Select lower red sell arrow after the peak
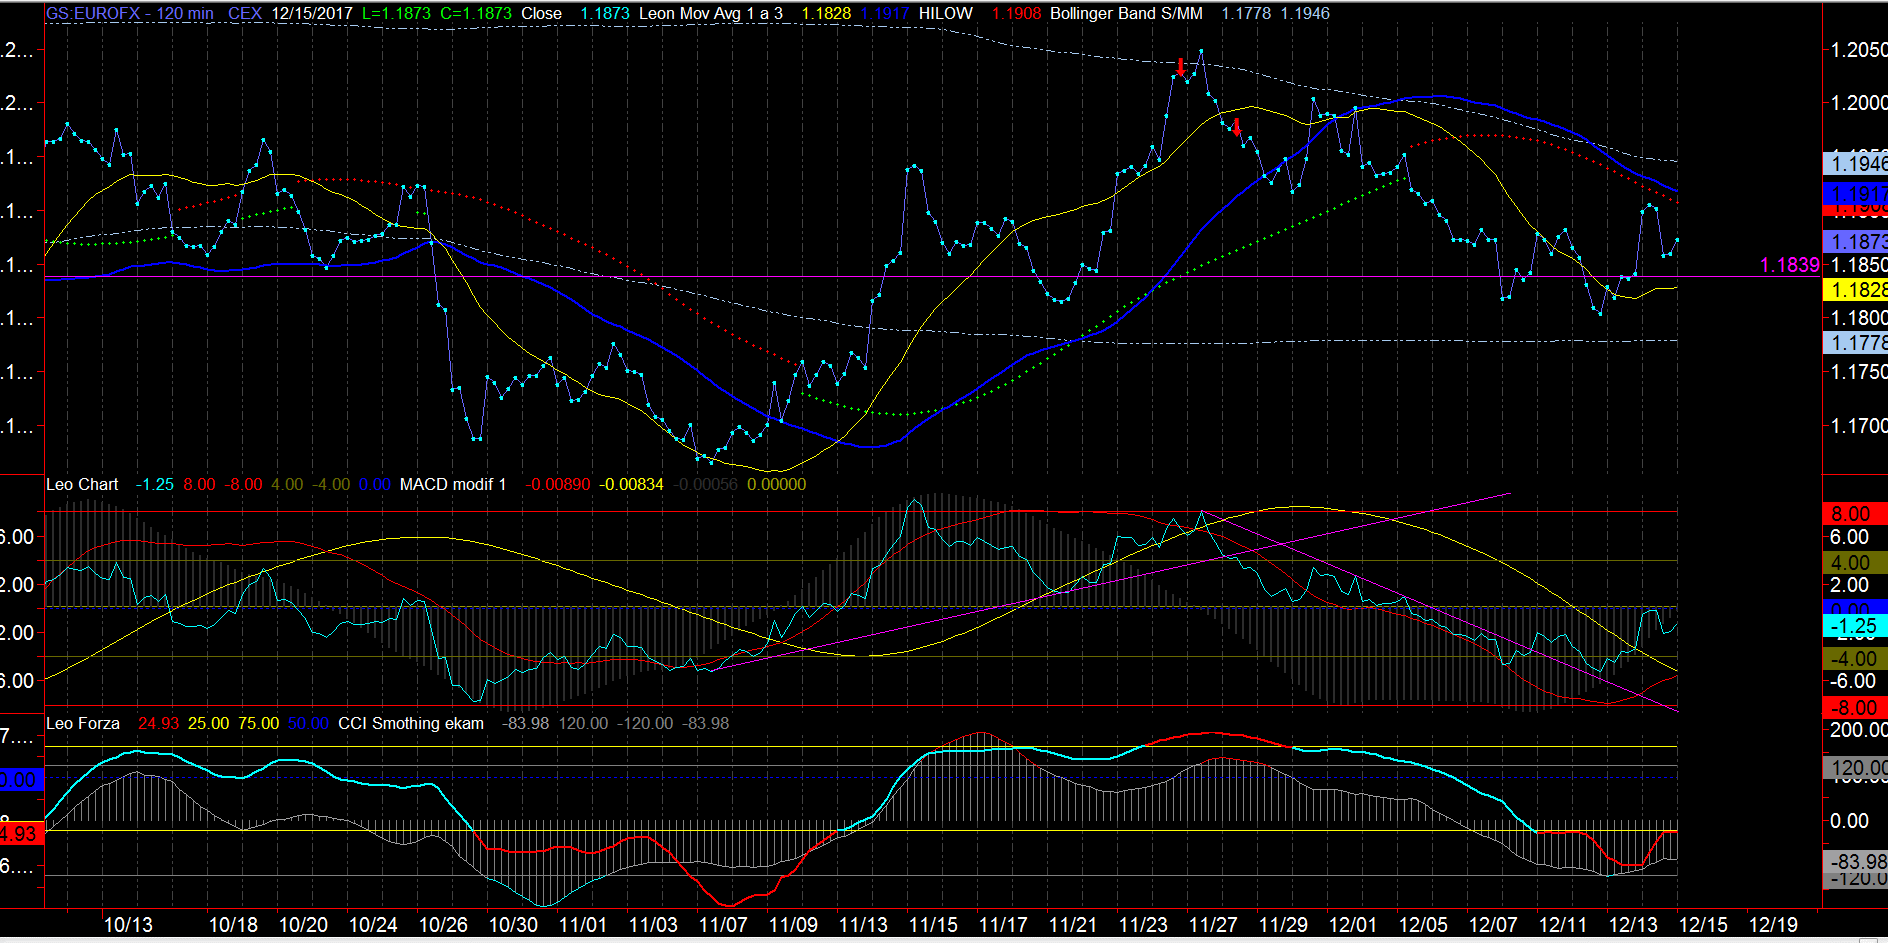The image size is (1888, 943). 1237,126
